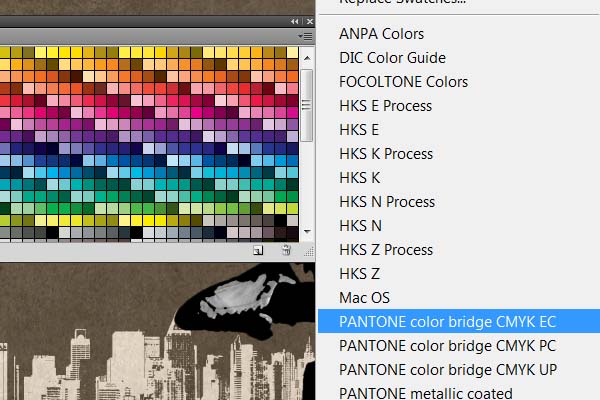The height and width of the screenshot is (400, 600).
Task: Choose Mac OS swatches
Action: 364,298
